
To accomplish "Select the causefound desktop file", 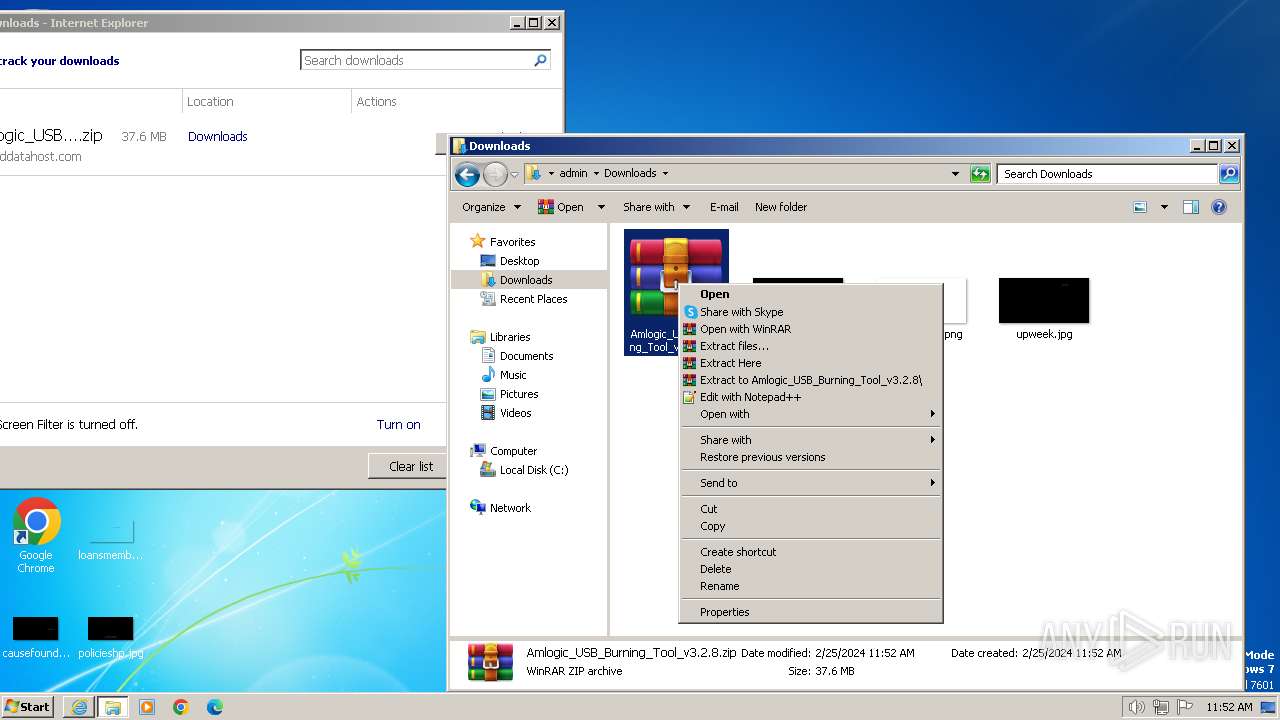I will pos(36,638).
